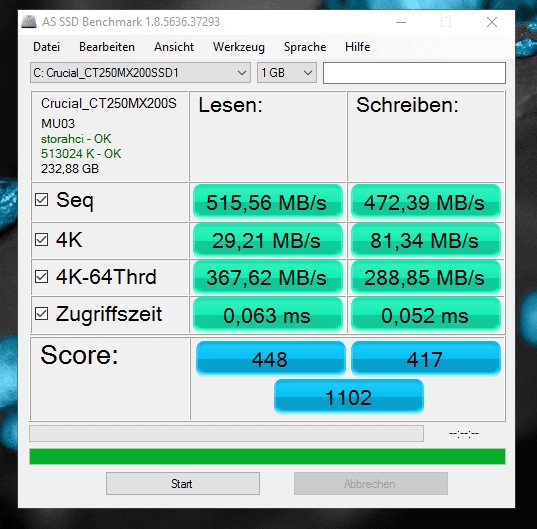This screenshot has width=537, height=529.
Task: Click the Start button
Action: coord(183,483)
